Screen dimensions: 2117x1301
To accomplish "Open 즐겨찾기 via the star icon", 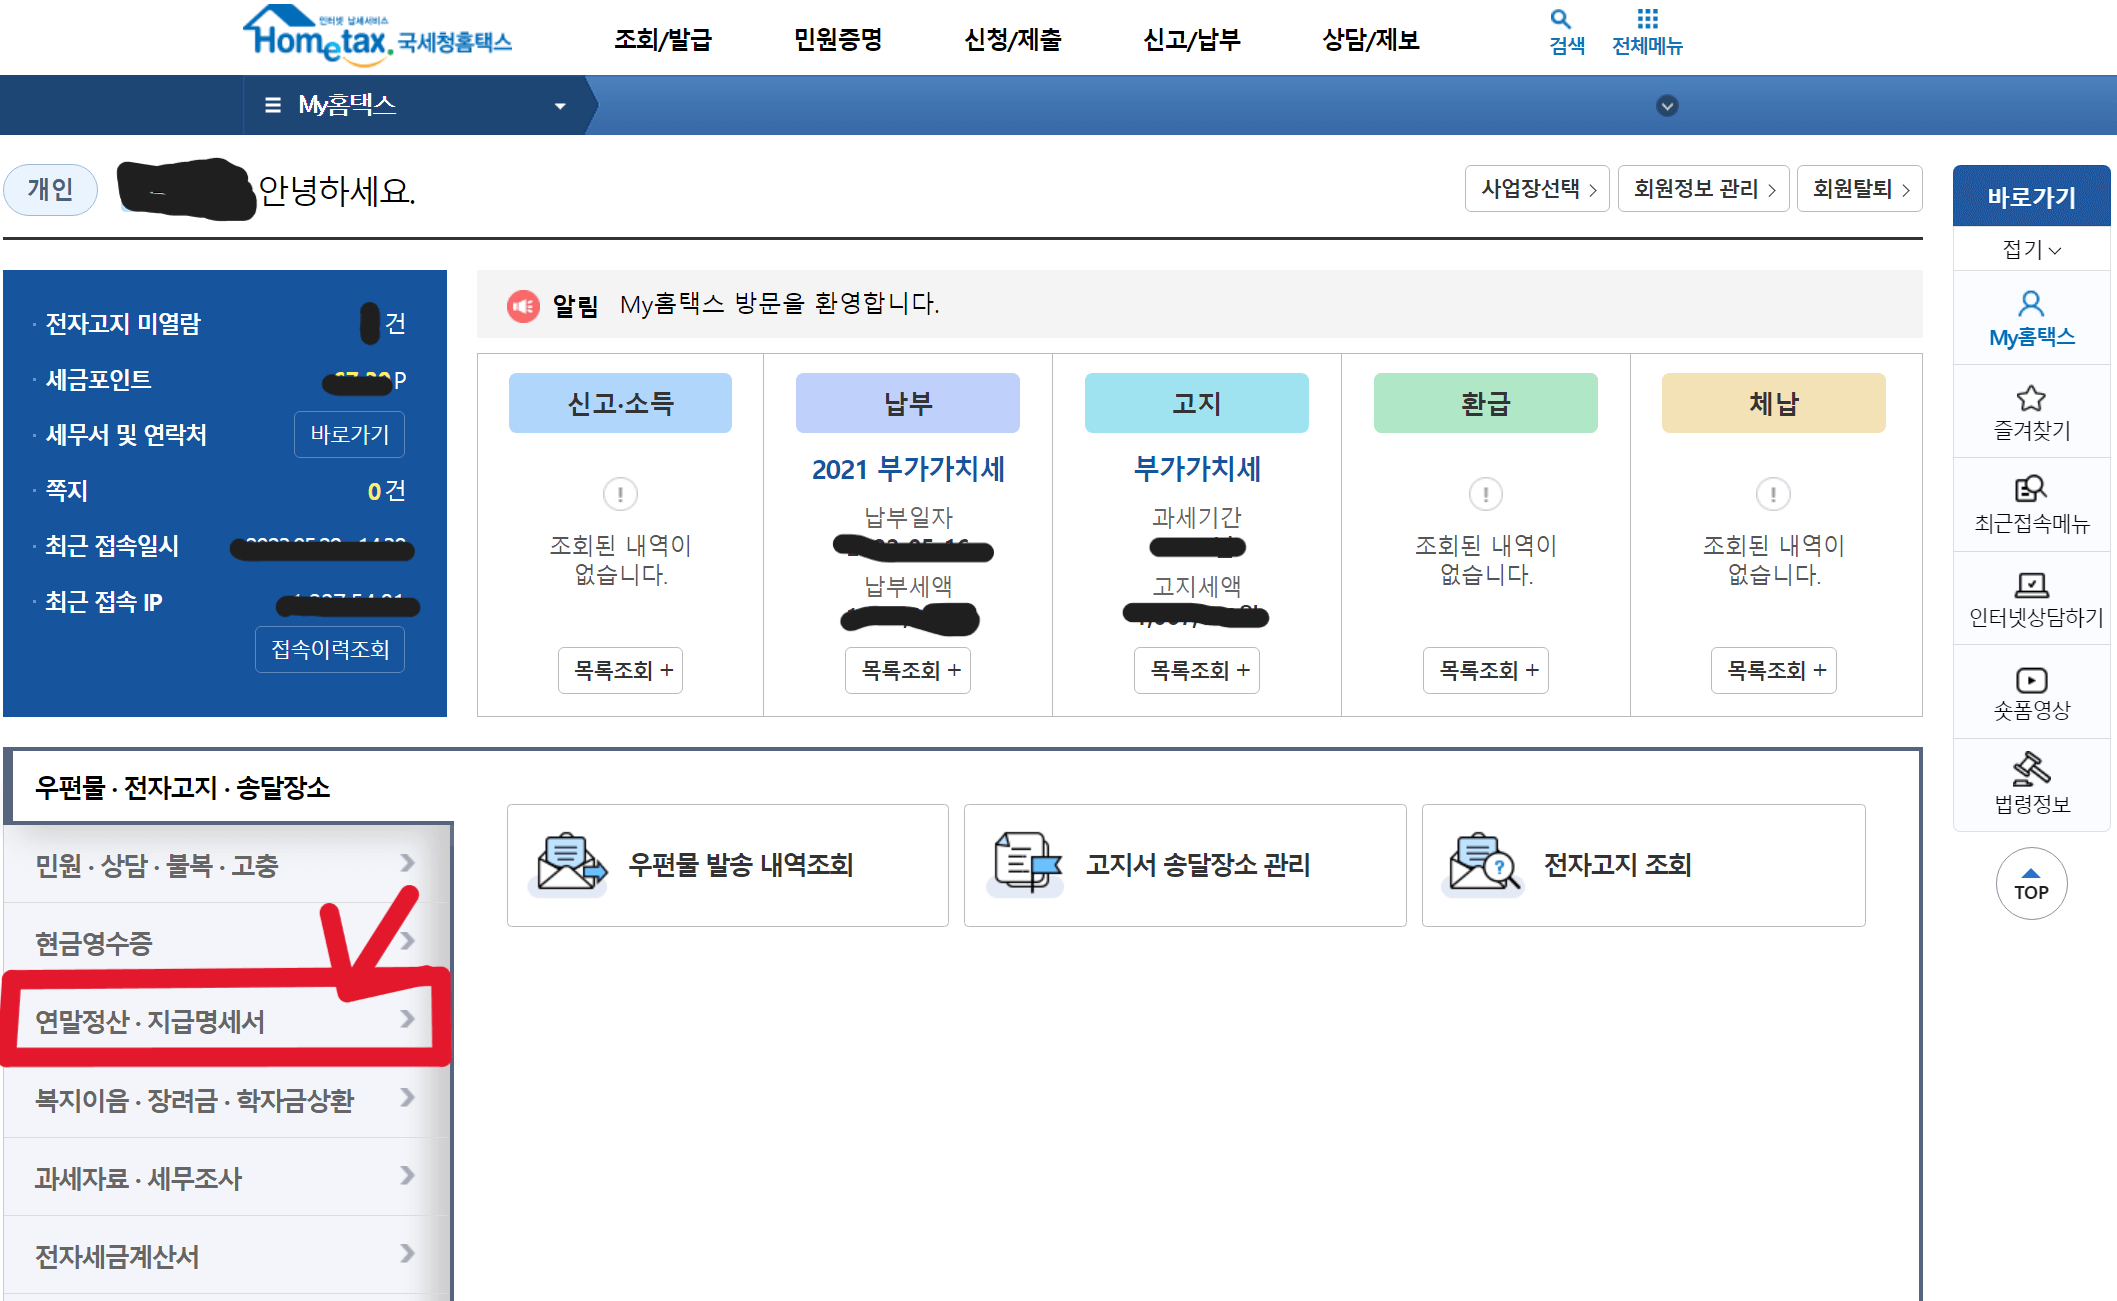I will click(2031, 398).
